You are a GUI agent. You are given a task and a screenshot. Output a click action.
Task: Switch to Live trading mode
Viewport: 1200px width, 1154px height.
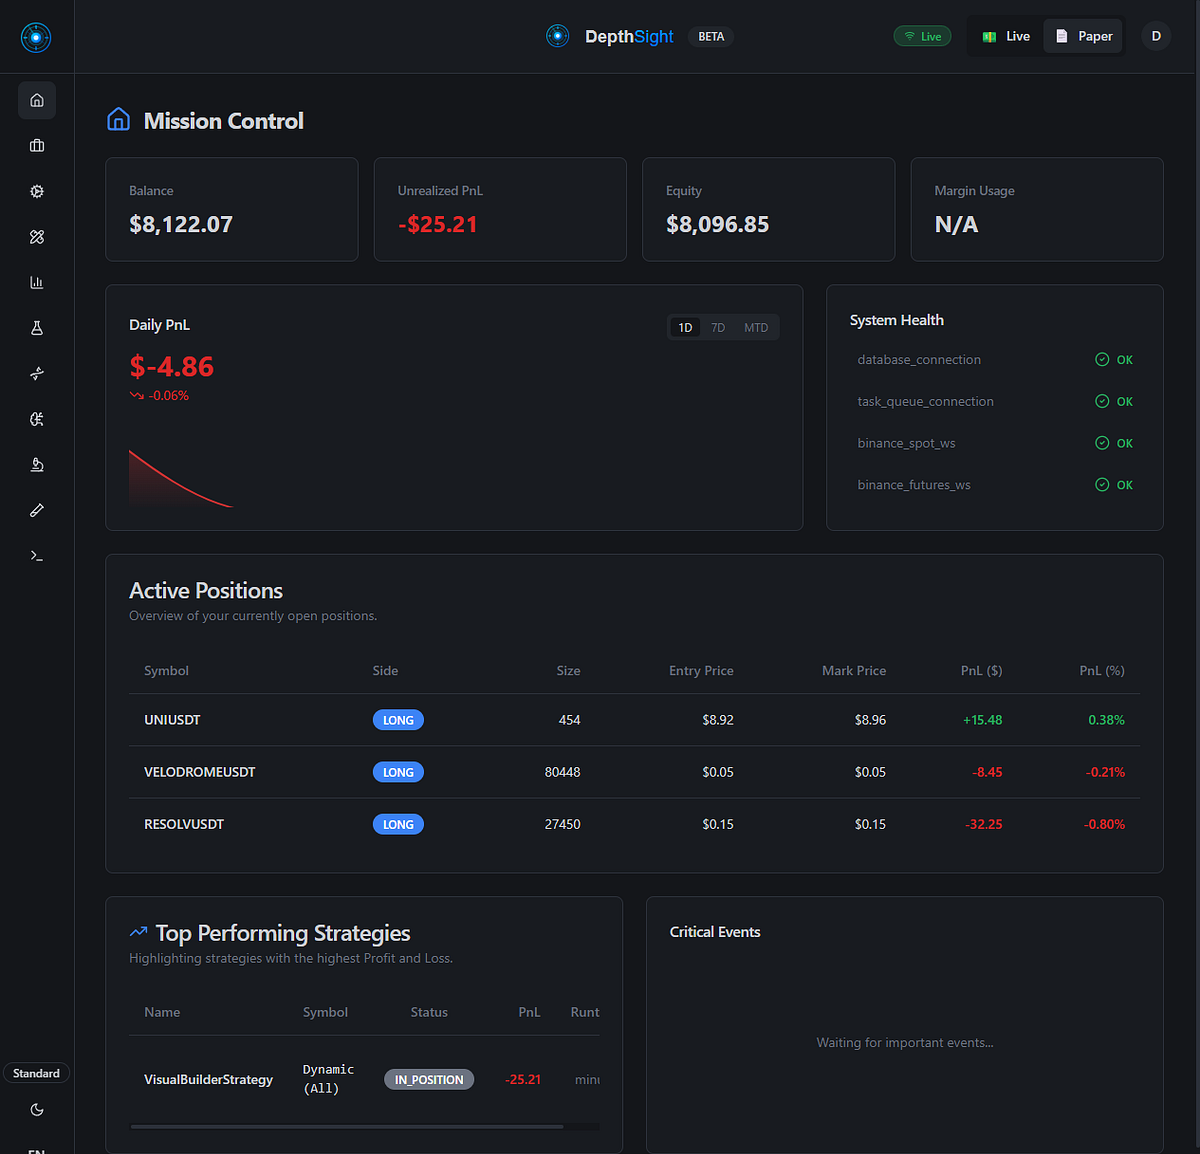coord(1005,35)
